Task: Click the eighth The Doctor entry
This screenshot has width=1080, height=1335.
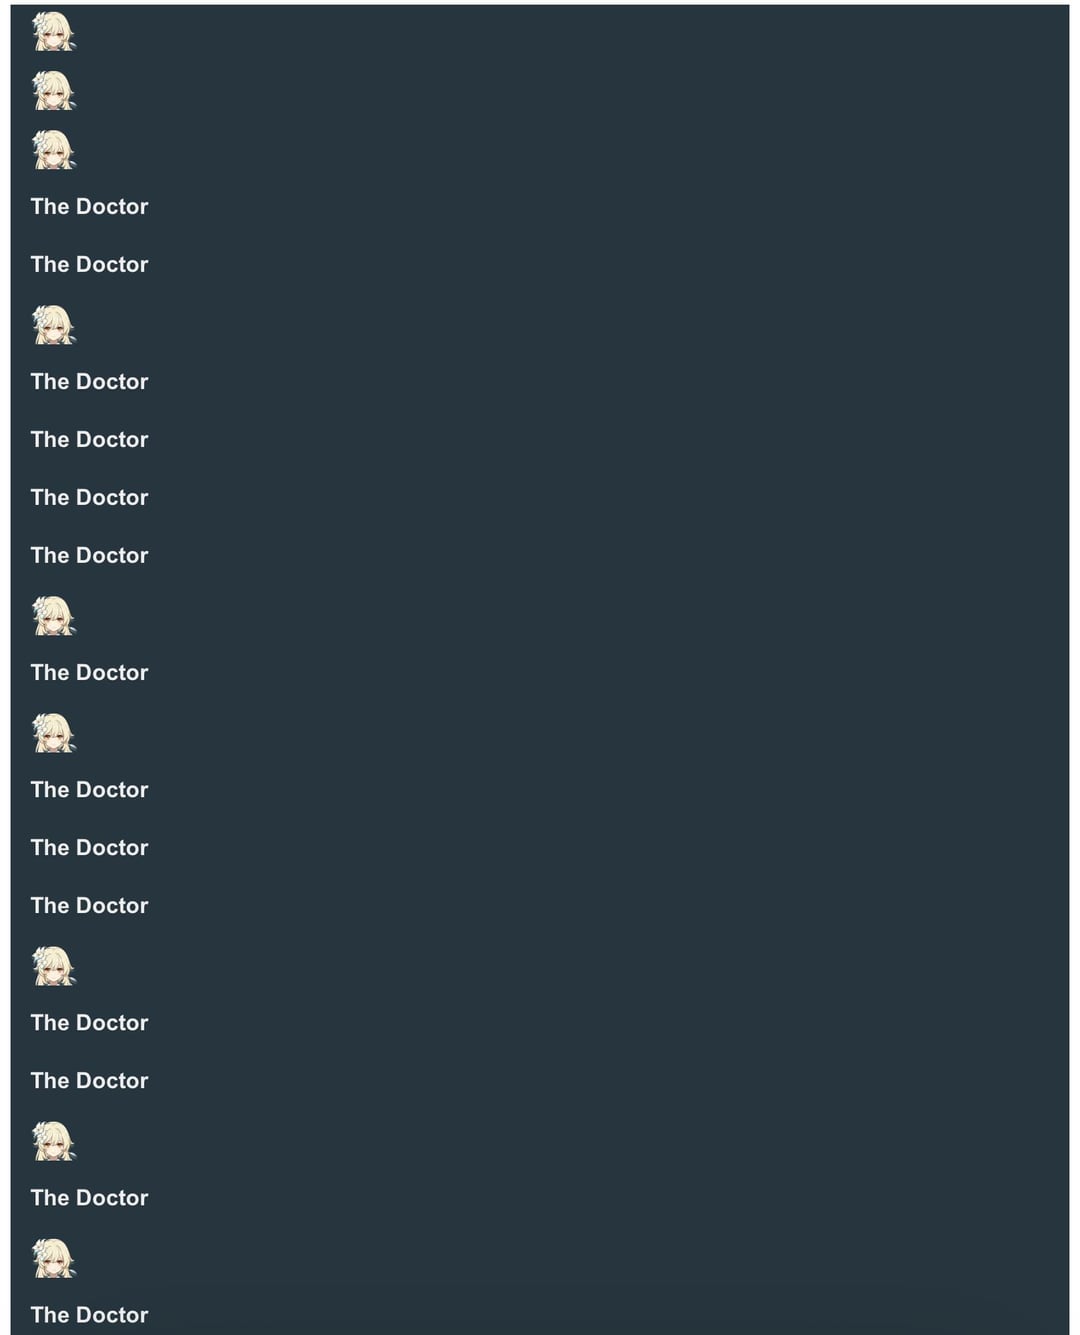Action: [89, 790]
